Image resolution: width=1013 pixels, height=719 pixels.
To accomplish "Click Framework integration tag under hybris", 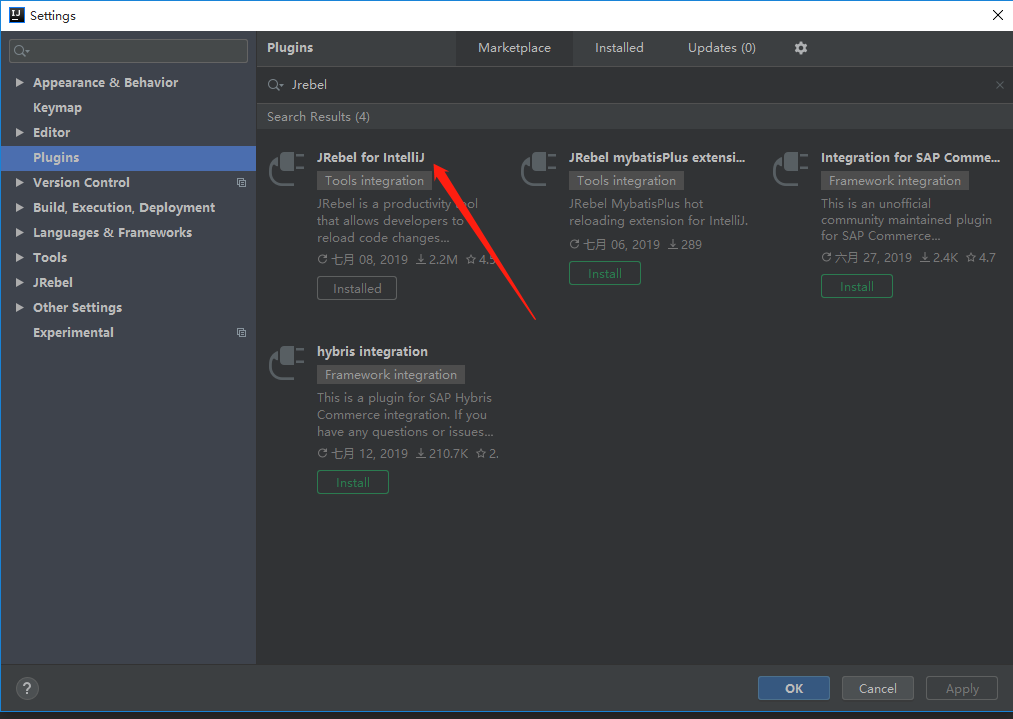I will pyautogui.click(x=391, y=375).
